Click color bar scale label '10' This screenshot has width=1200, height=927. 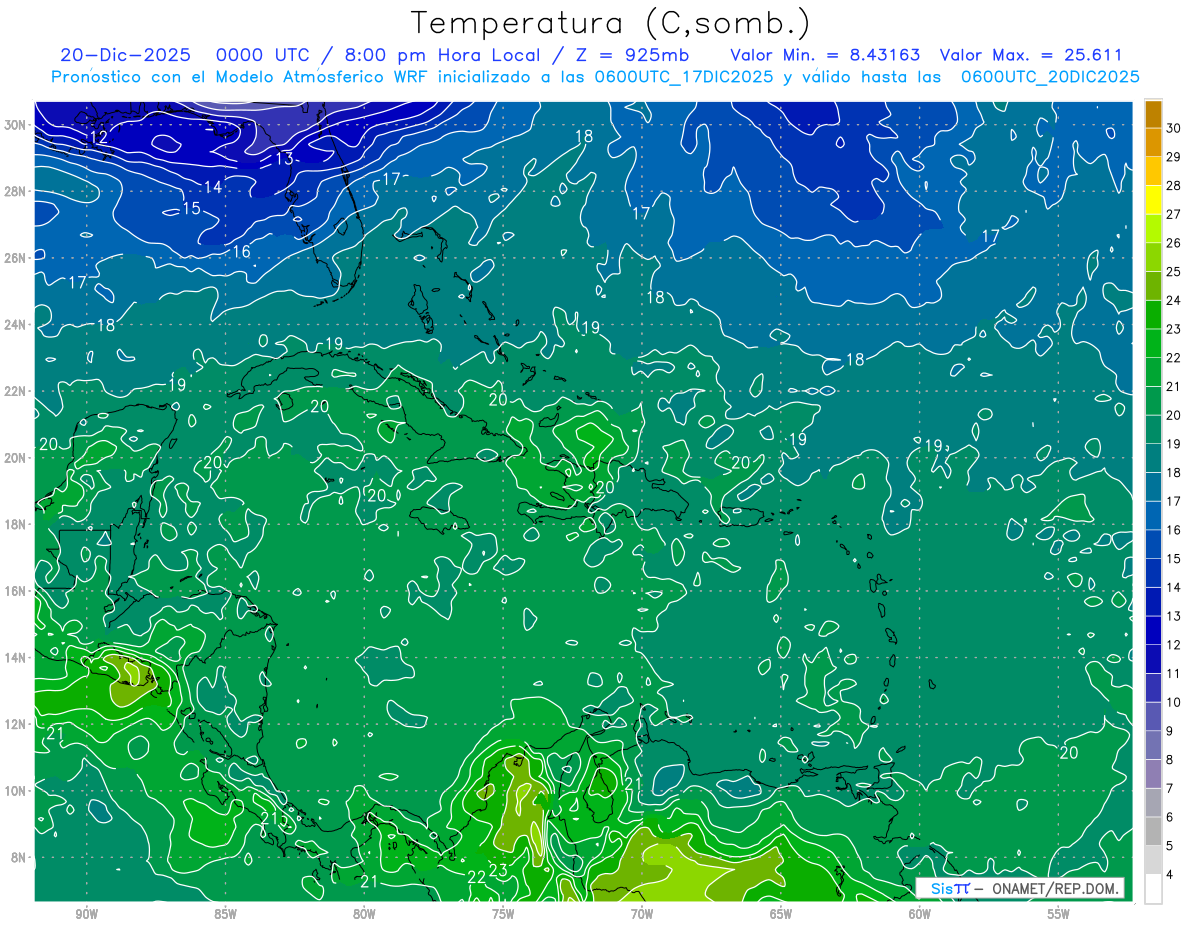point(1173,702)
